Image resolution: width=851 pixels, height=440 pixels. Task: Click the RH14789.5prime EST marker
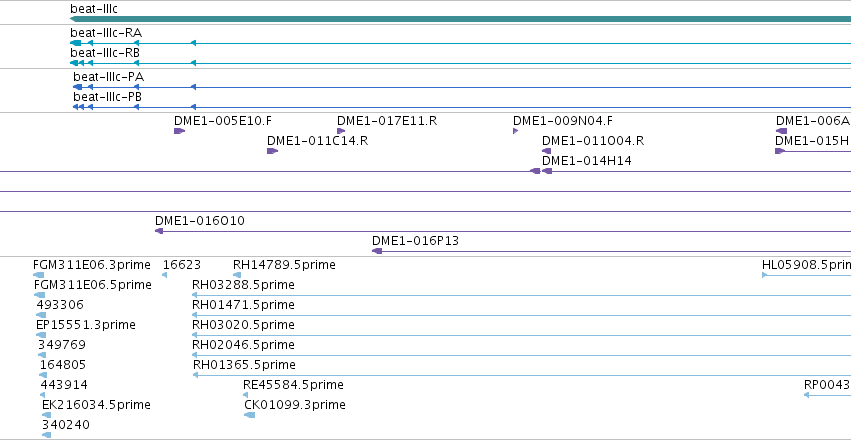237,275
